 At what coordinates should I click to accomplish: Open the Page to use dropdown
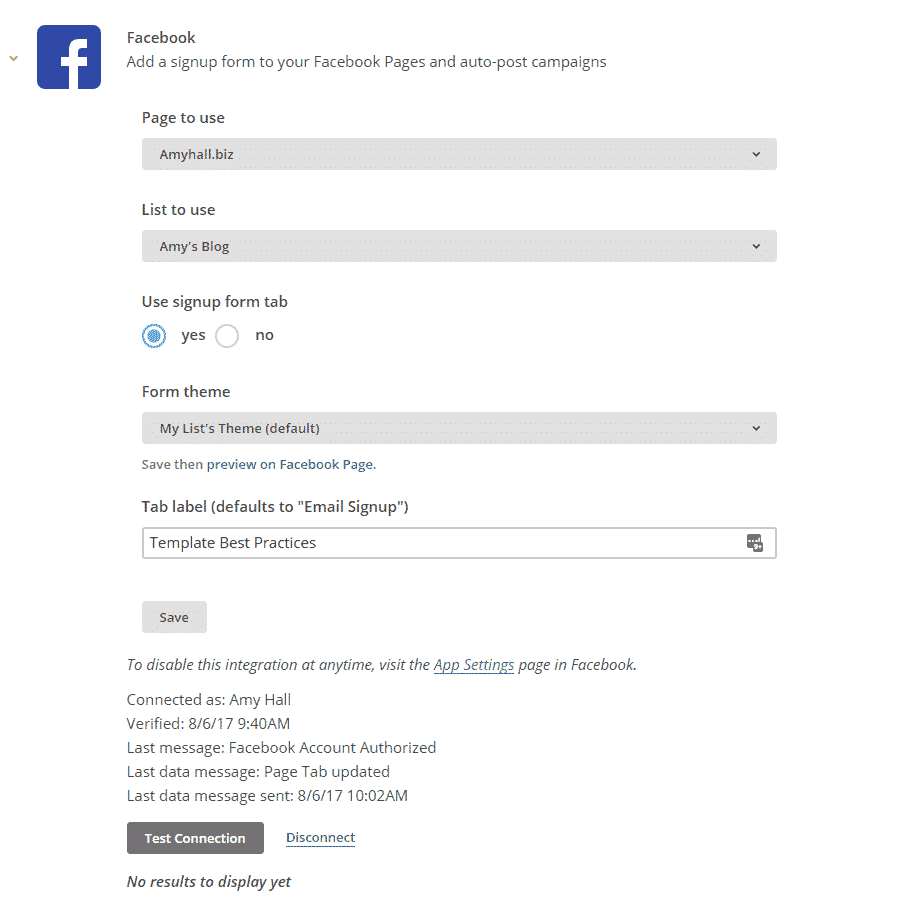(459, 154)
